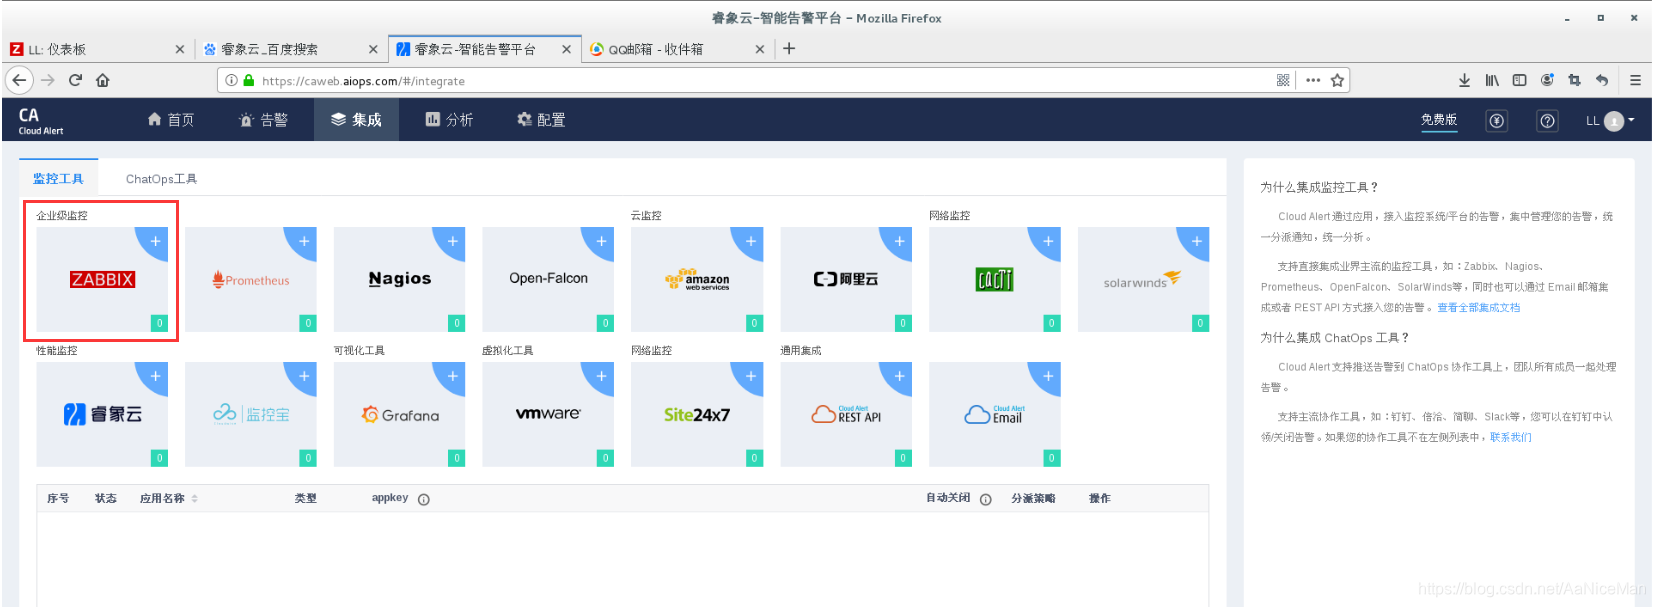Open the Nagios logo card
The image size is (1655, 607).
pos(400,279)
